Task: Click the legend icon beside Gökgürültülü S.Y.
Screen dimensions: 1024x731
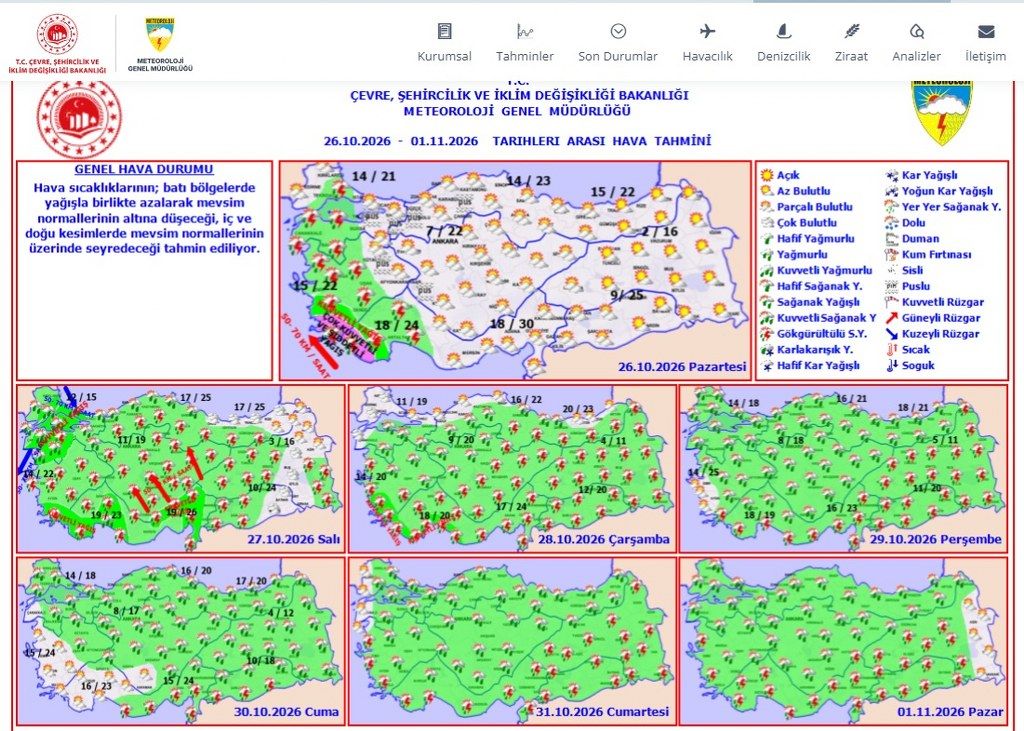Action: pyautogui.click(x=767, y=334)
